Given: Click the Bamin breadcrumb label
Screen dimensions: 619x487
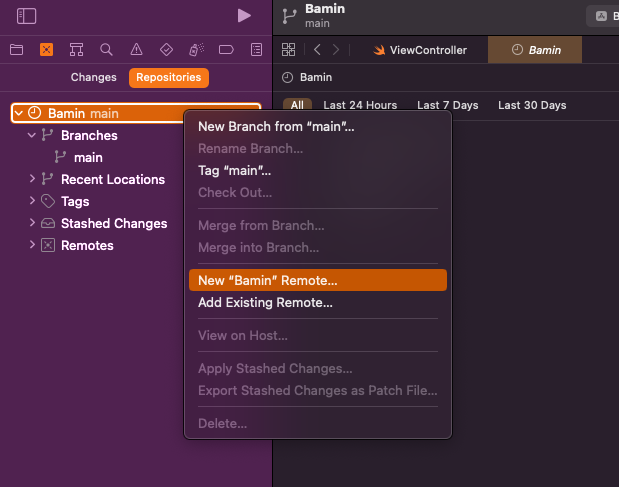Looking at the screenshot, I should [316, 77].
